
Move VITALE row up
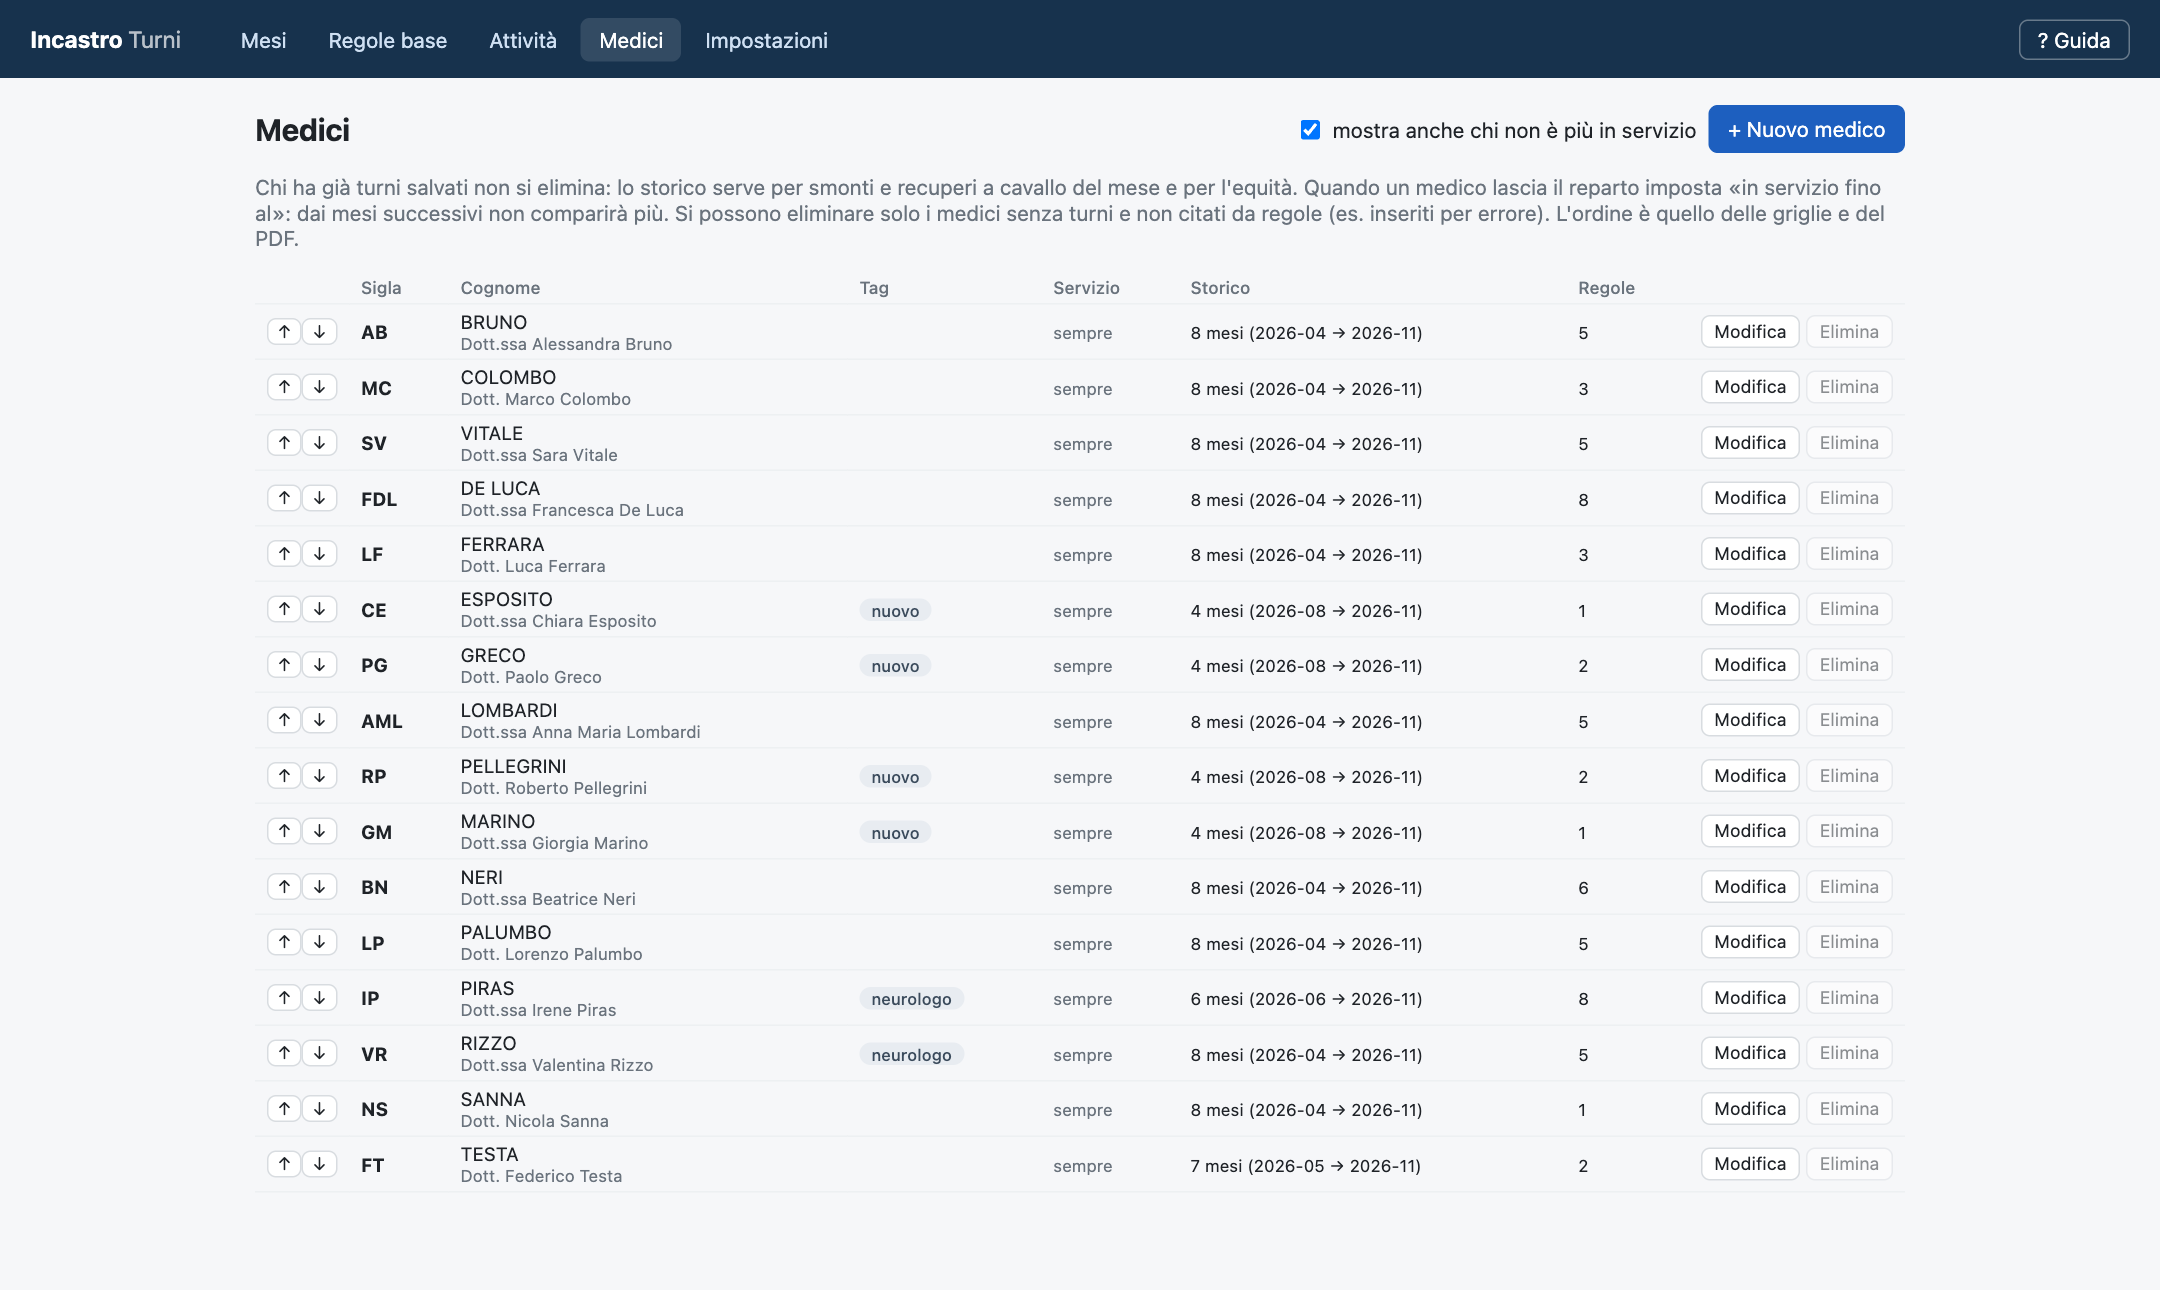coord(284,443)
